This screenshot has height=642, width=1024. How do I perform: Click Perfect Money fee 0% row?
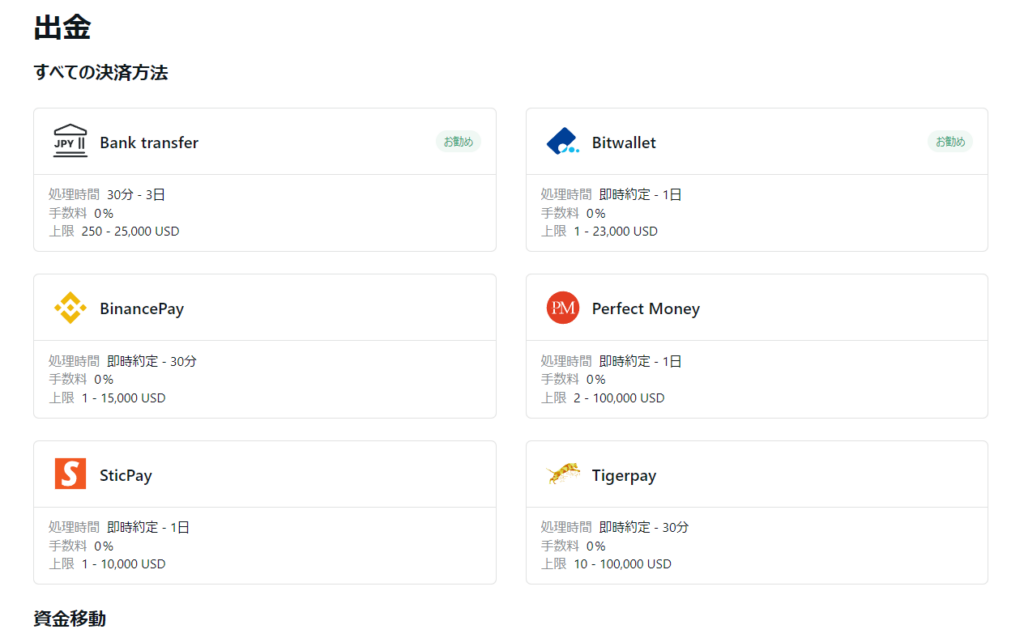coord(573,379)
